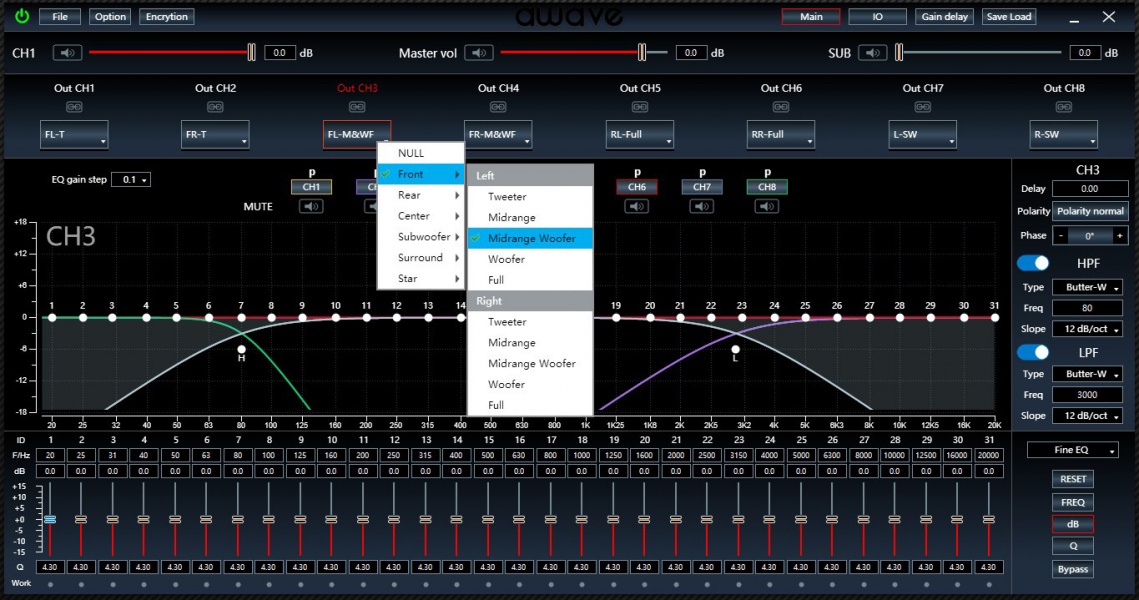This screenshot has height=600, width=1139.
Task: Select Left Tweeter from submenu
Action: pyautogui.click(x=507, y=197)
